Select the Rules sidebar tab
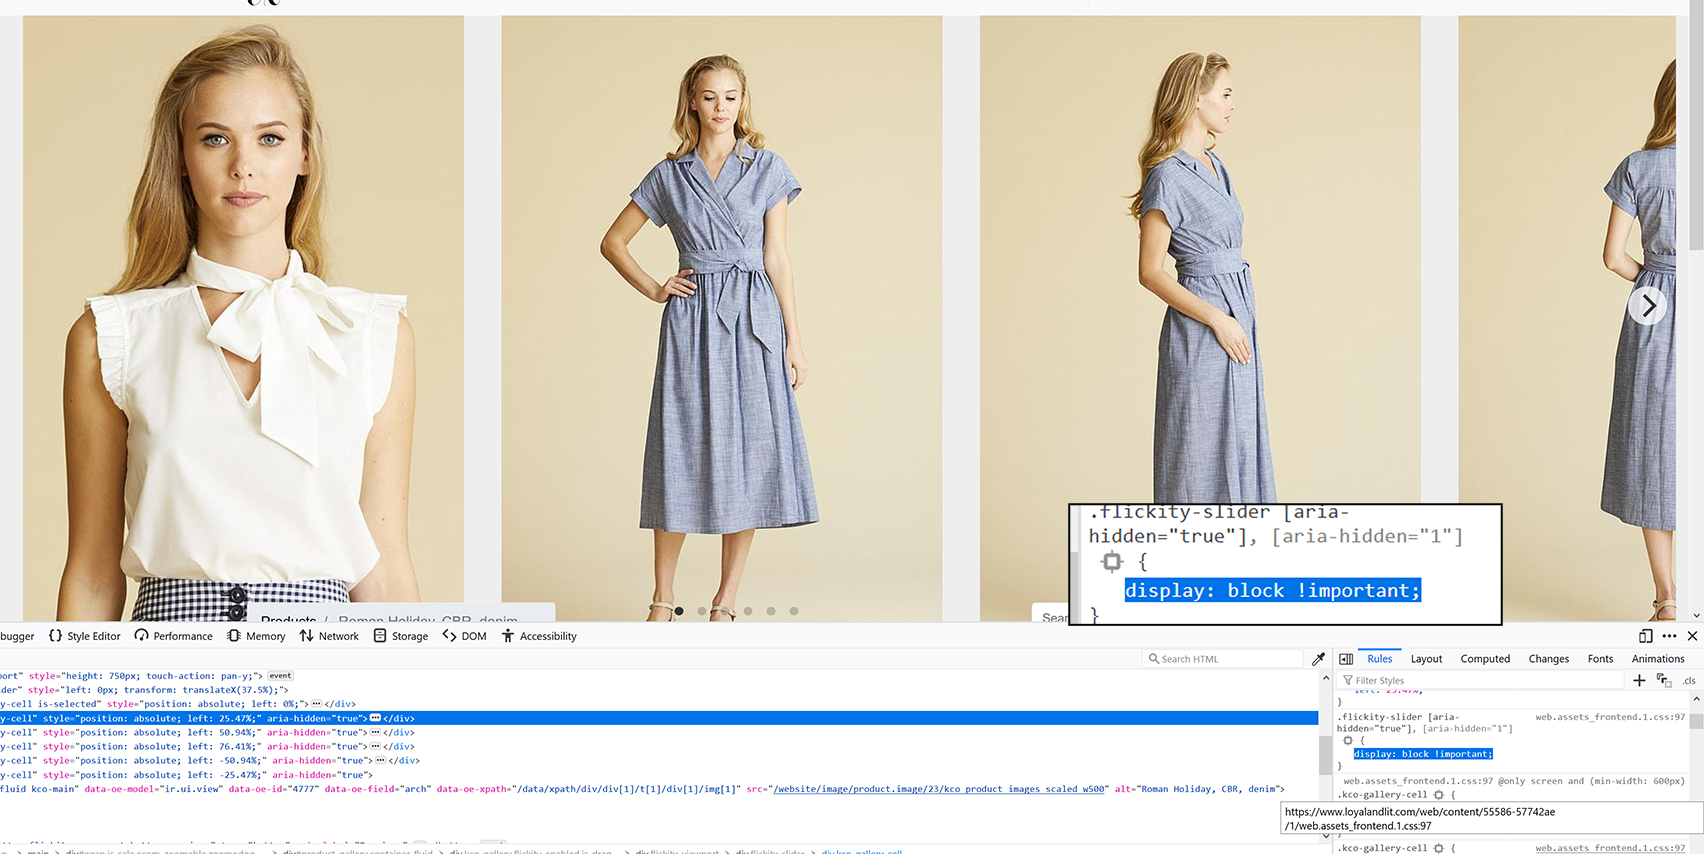The height and width of the screenshot is (854, 1704). (x=1380, y=659)
